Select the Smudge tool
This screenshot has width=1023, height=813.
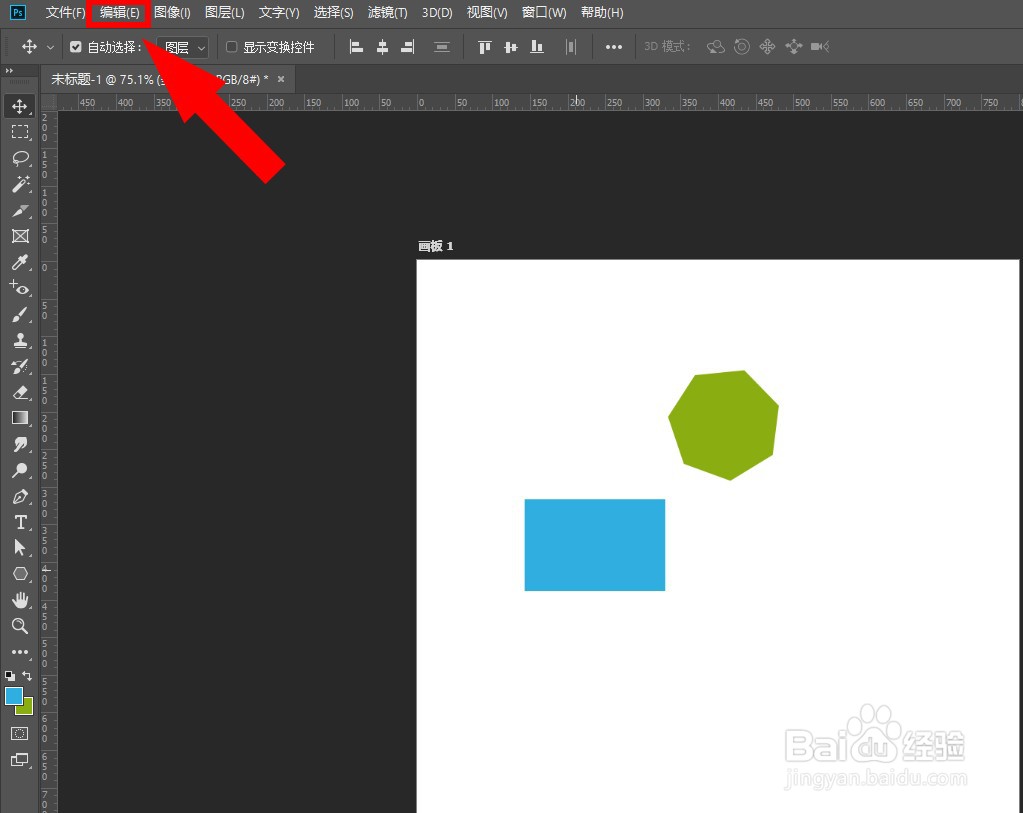pos(20,444)
